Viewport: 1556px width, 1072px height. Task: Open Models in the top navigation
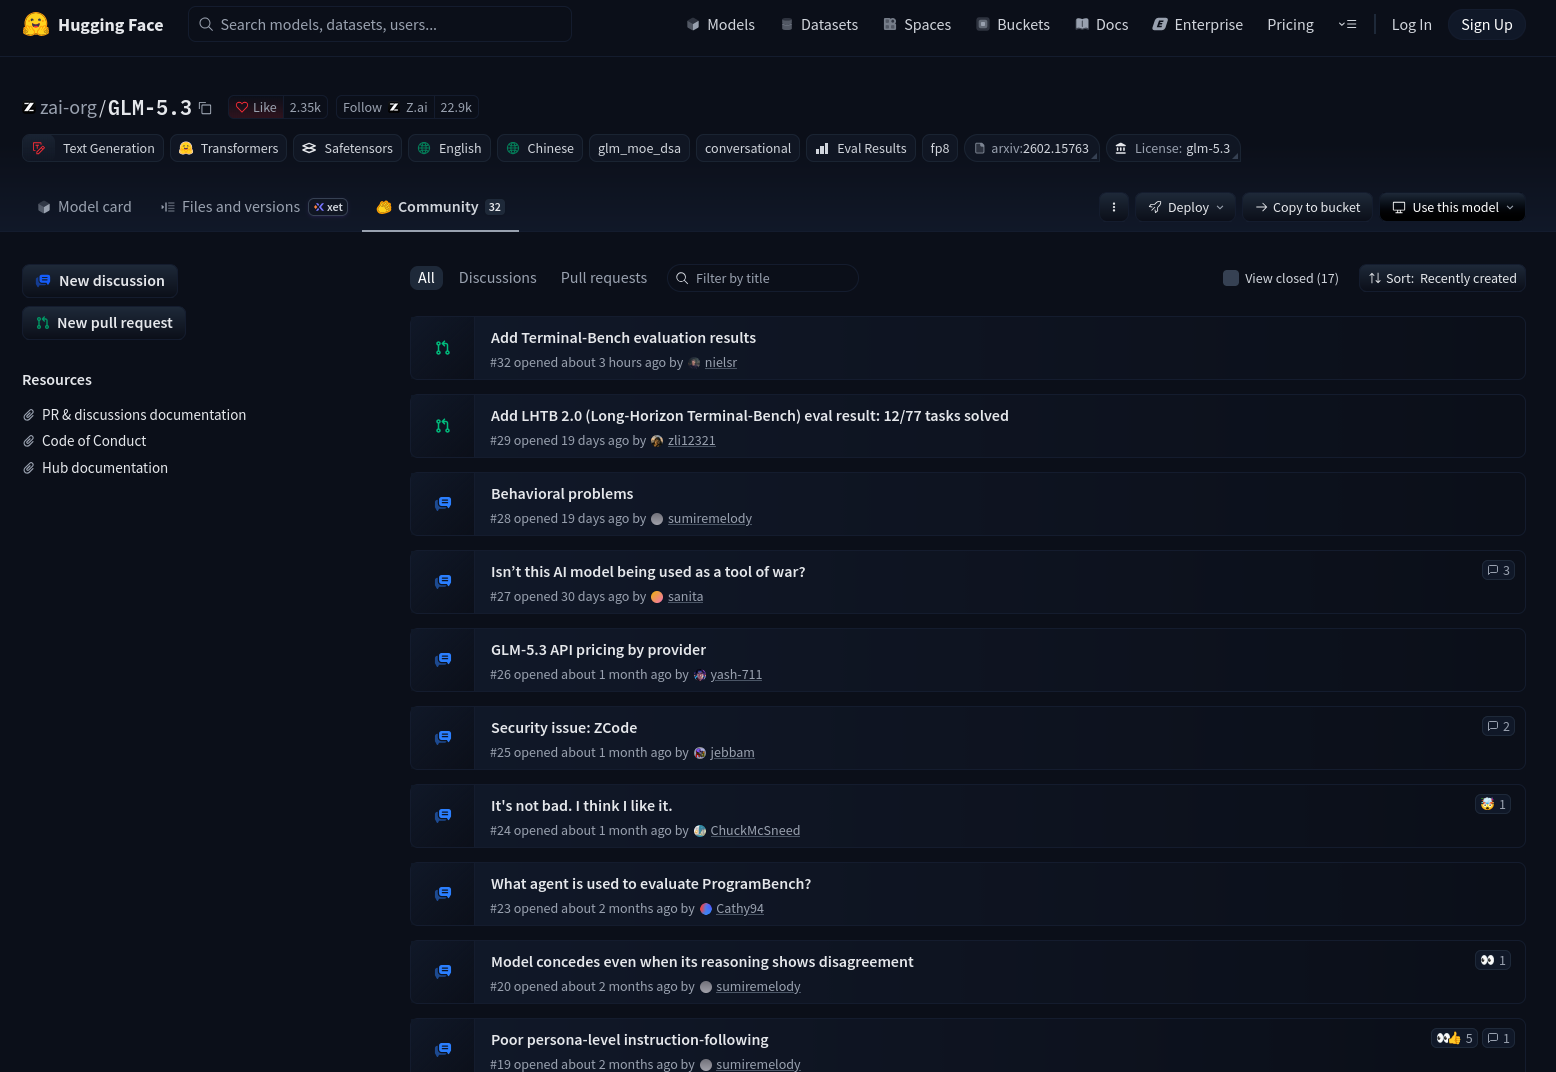click(720, 24)
